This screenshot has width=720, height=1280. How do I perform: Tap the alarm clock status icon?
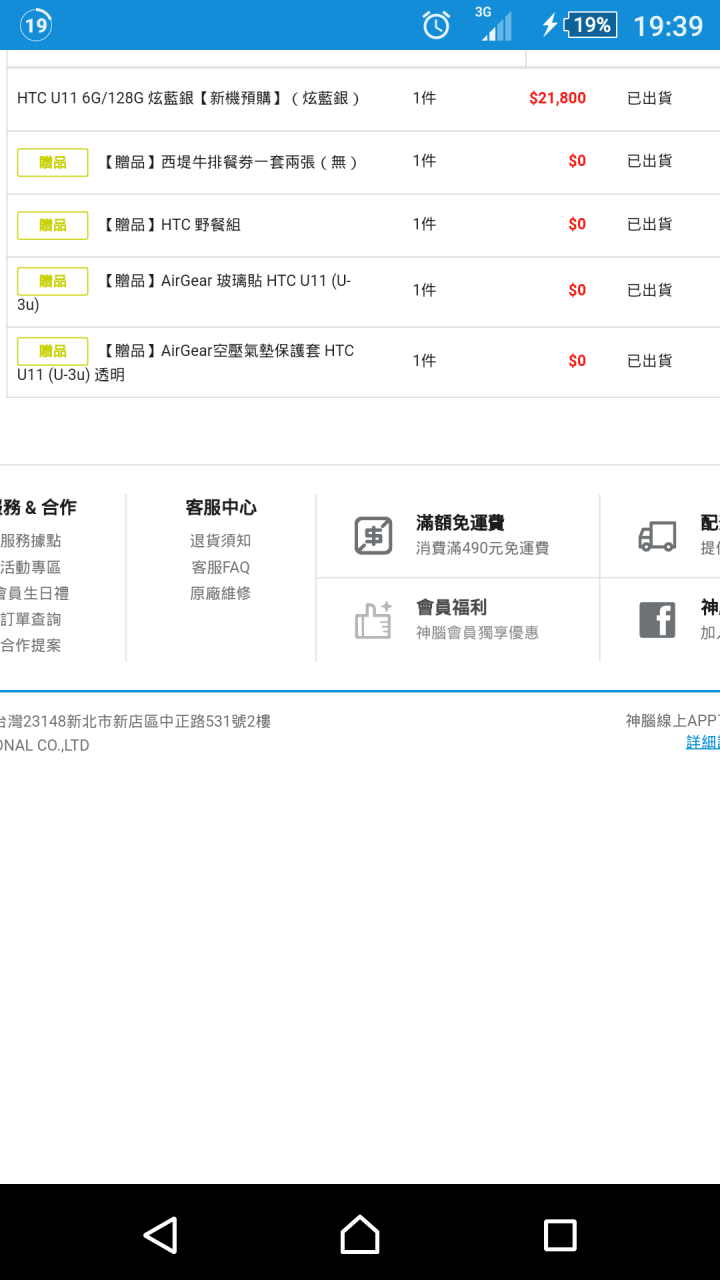click(436, 25)
